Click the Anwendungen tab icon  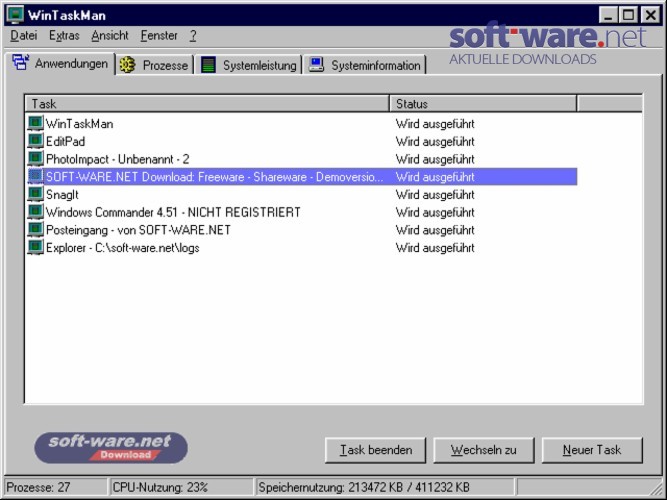[x=20, y=63]
